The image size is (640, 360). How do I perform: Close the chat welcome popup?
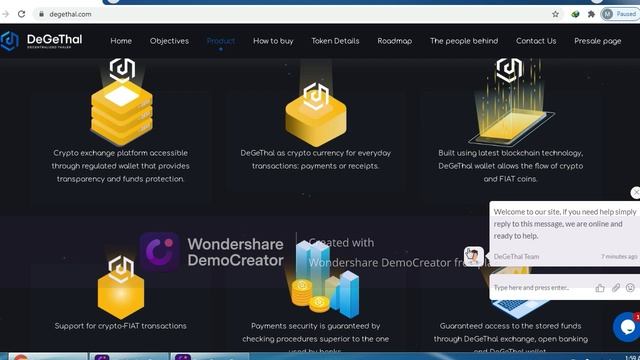click(636, 192)
